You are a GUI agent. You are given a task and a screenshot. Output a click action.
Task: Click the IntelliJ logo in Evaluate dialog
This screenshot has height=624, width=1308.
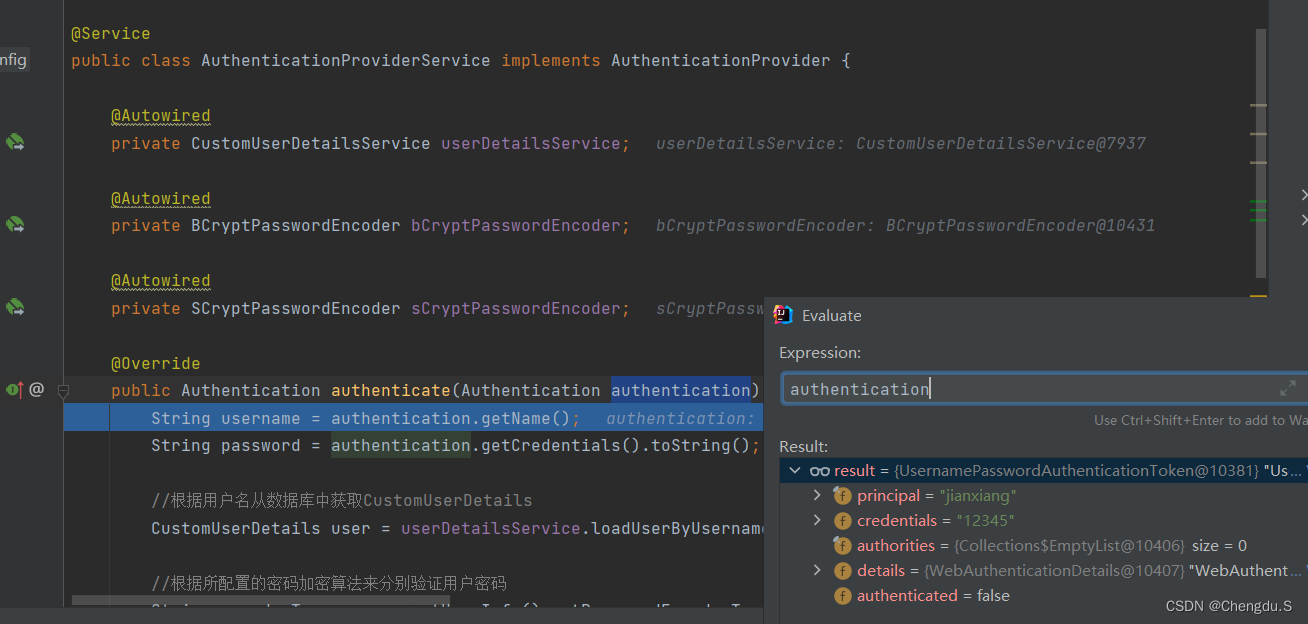783,314
